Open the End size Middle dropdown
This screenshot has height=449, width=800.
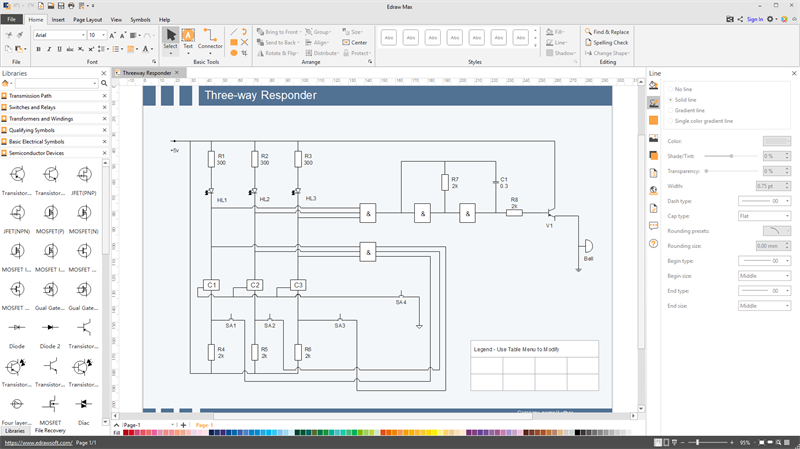click(764, 306)
